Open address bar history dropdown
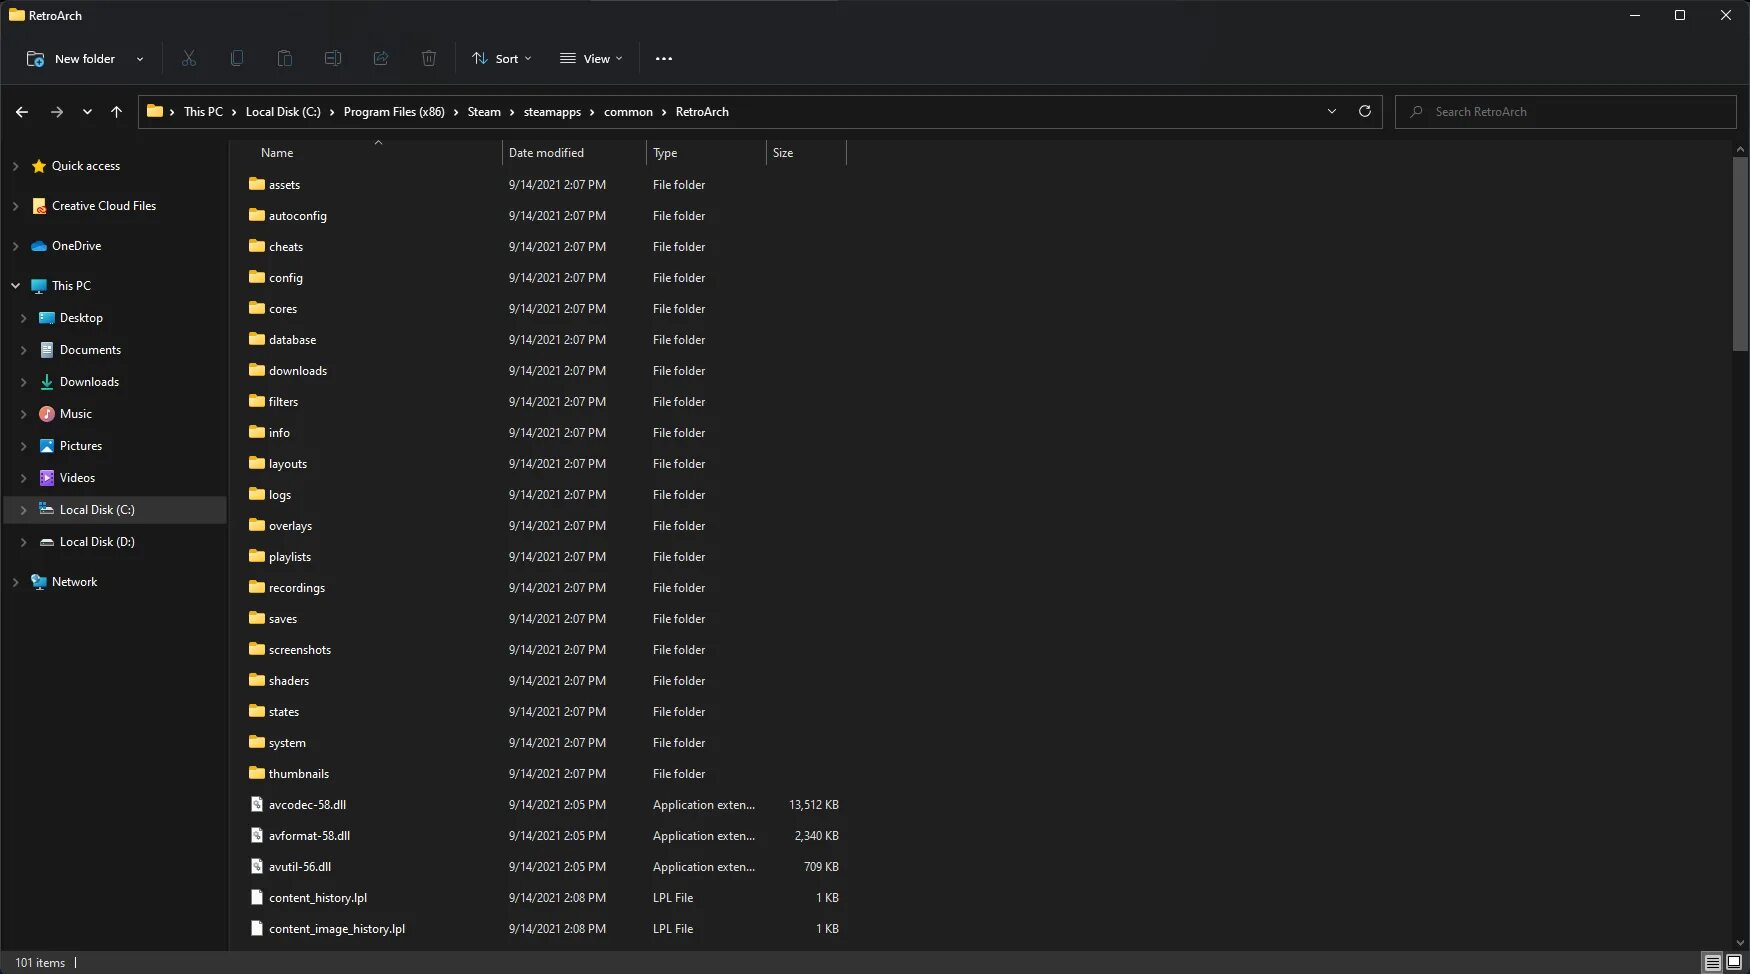1750x974 pixels. coord(1332,111)
